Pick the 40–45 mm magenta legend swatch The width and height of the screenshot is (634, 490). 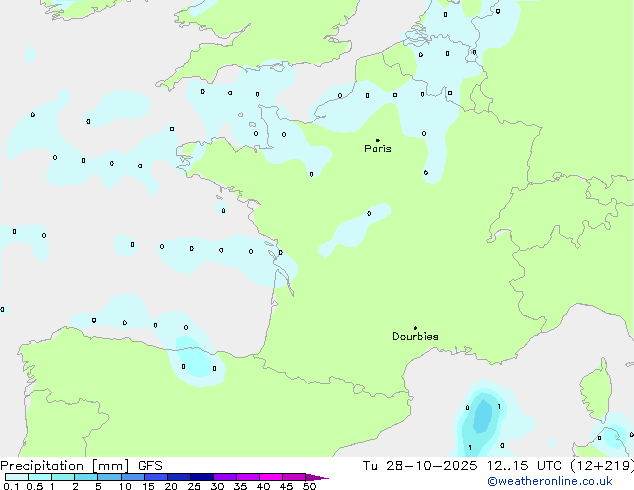[x=271, y=477]
